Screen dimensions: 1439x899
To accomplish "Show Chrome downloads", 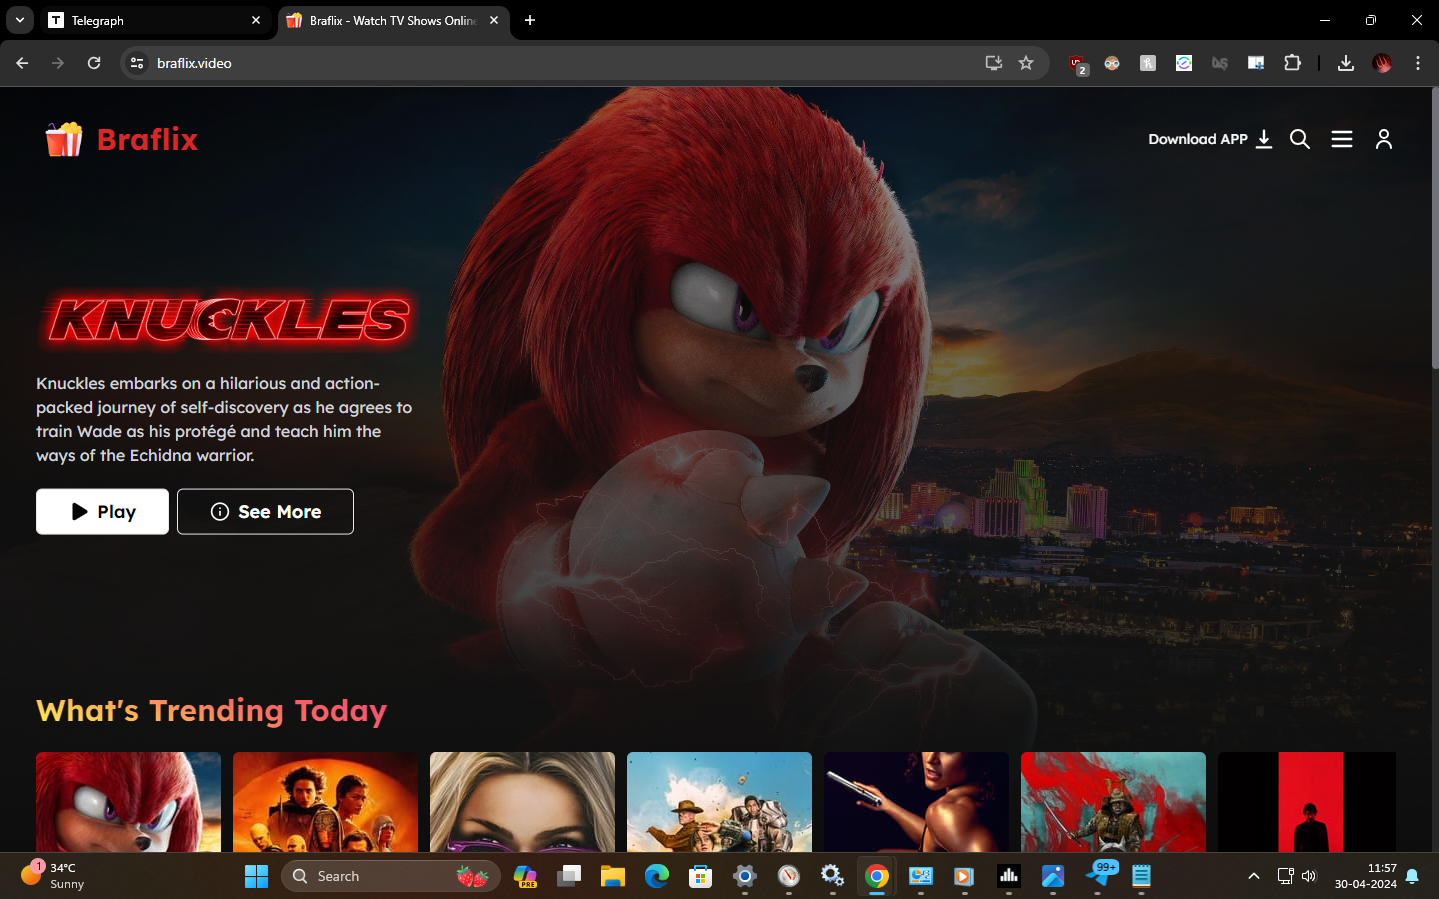I will click(1346, 63).
